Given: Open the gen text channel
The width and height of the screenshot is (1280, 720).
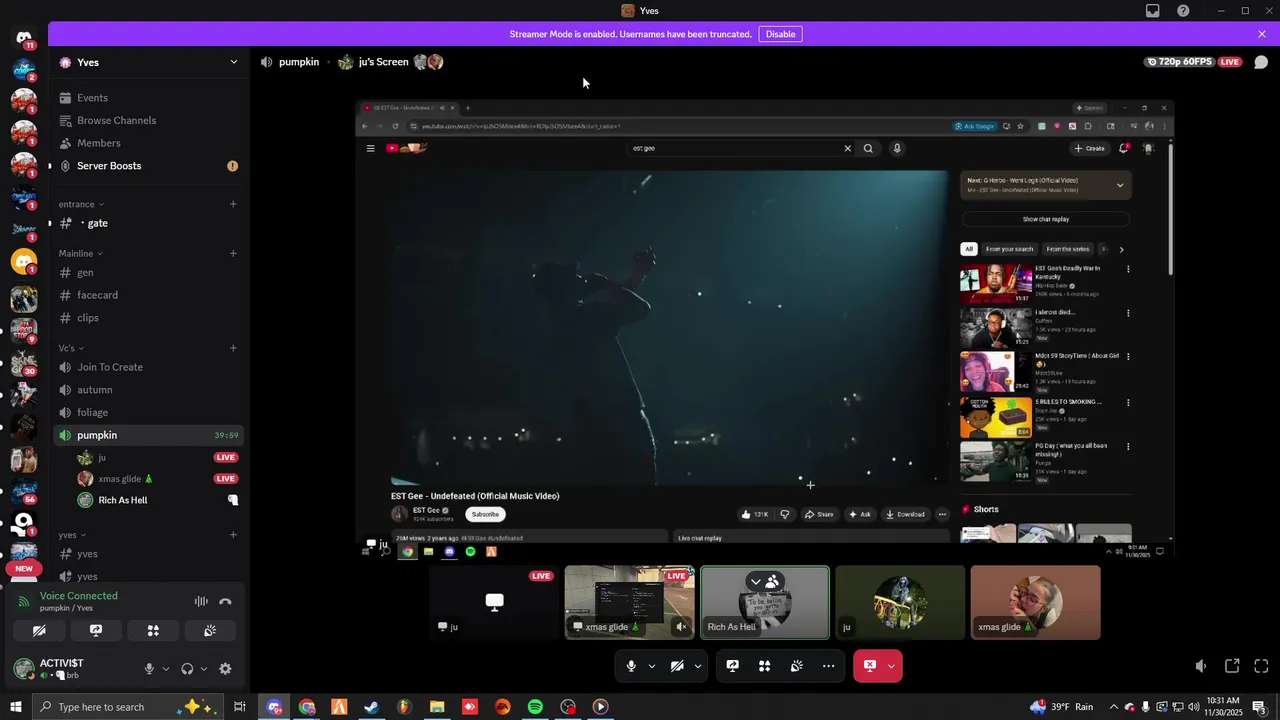Looking at the screenshot, I should coord(148,273).
